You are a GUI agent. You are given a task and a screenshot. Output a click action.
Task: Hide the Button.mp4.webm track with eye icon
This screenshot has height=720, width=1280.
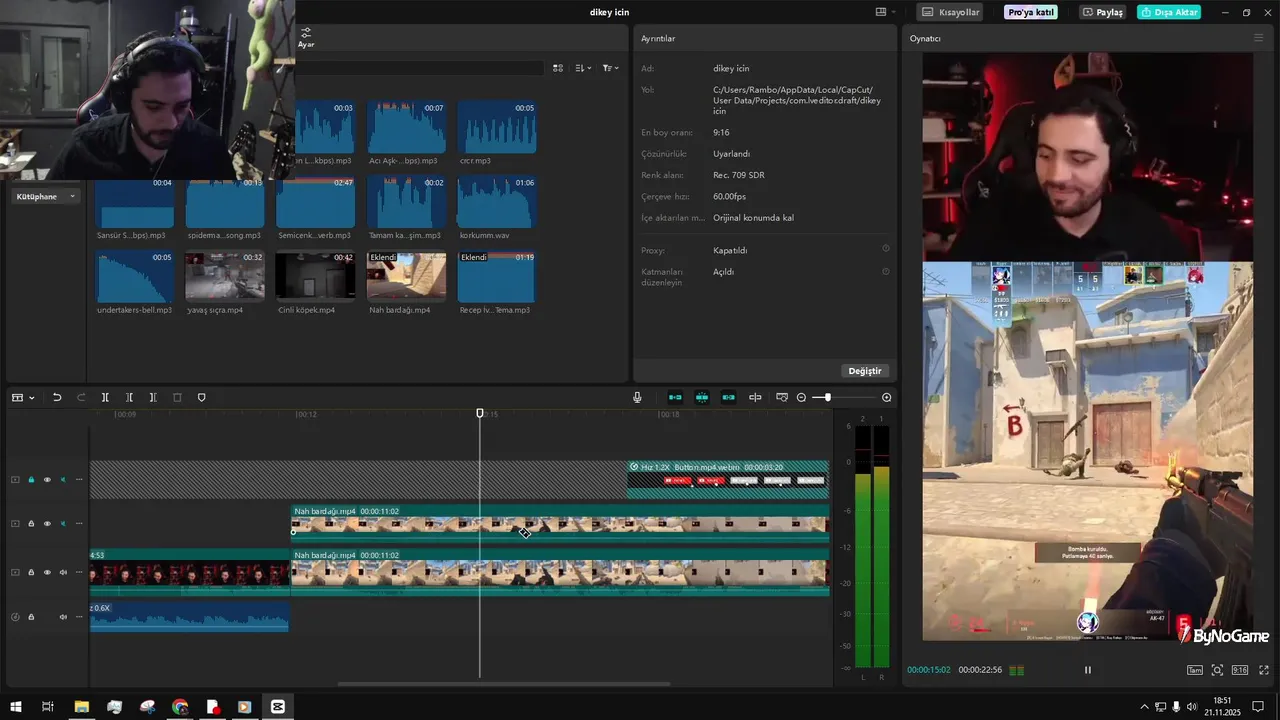point(47,480)
